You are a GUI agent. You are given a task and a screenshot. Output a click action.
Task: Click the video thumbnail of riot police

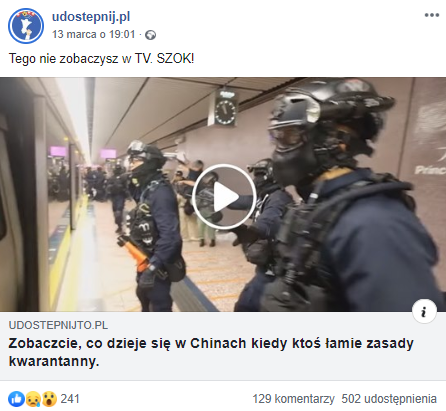click(x=223, y=195)
